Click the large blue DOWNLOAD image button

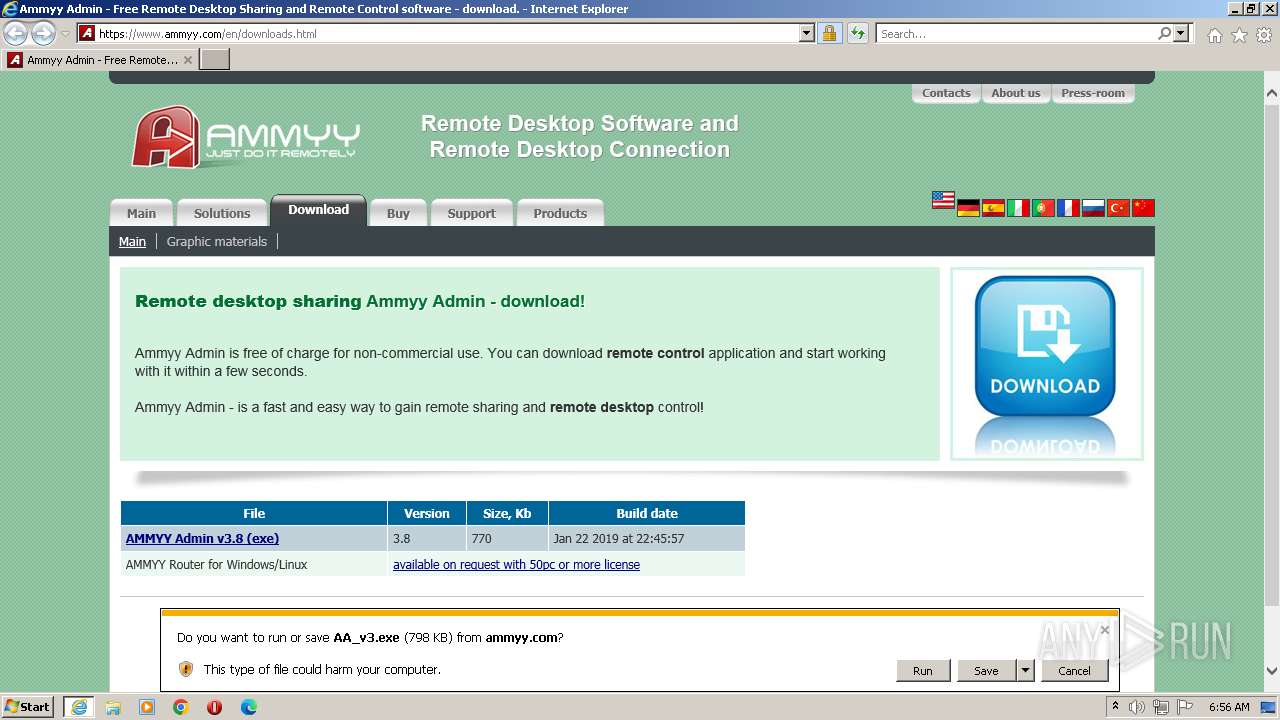pyautogui.click(x=1046, y=347)
